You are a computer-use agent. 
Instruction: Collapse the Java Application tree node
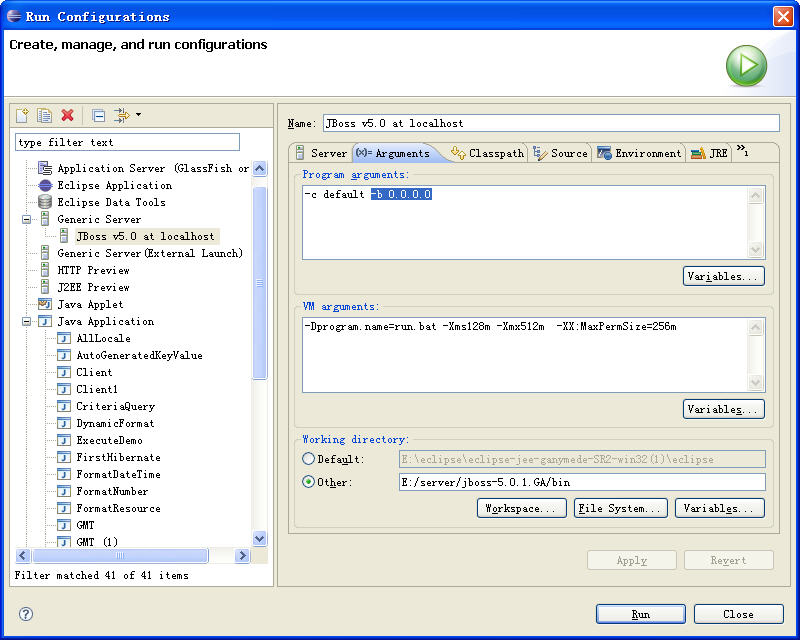pyautogui.click(x=26, y=322)
